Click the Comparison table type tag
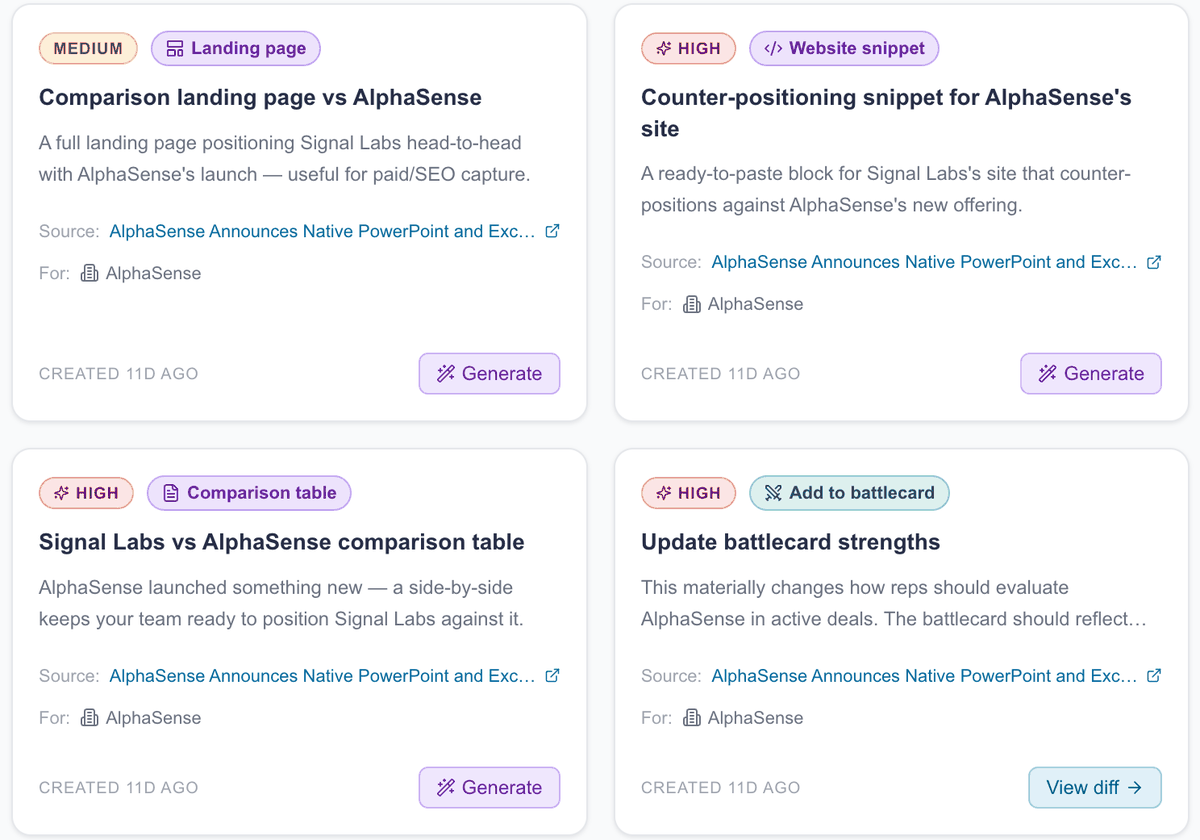The width and height of the screenshot is (1200, 840). click(249, 493)
